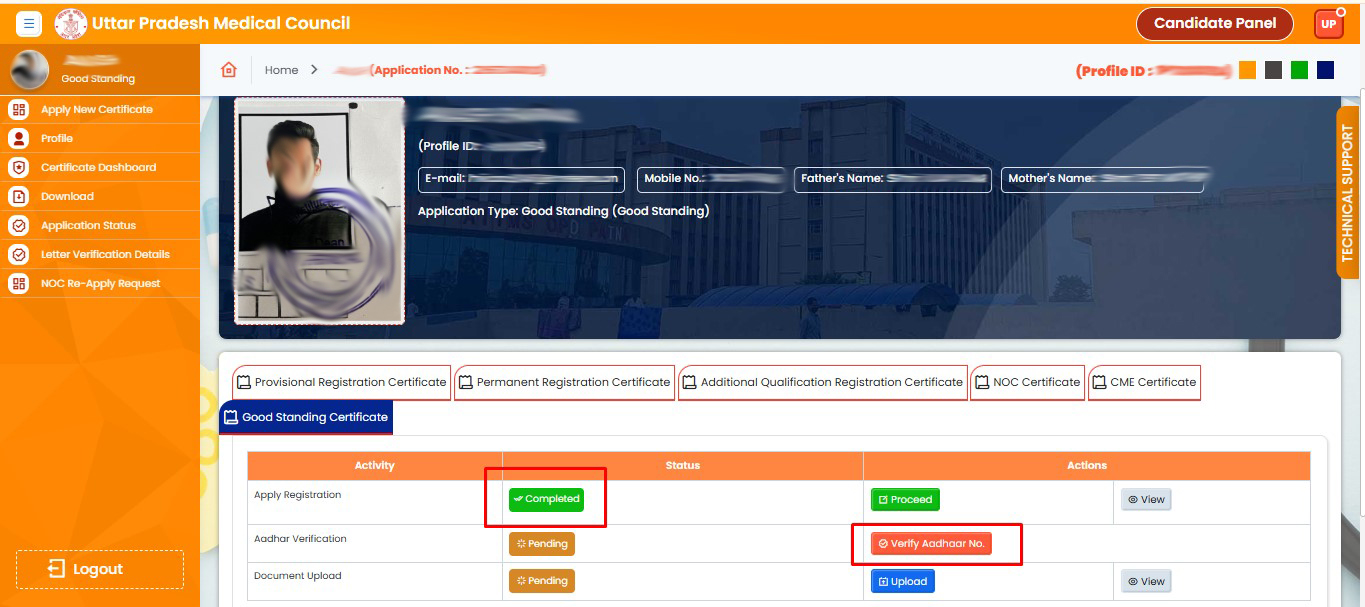Click the Download sidebar icon

(18, 197)
